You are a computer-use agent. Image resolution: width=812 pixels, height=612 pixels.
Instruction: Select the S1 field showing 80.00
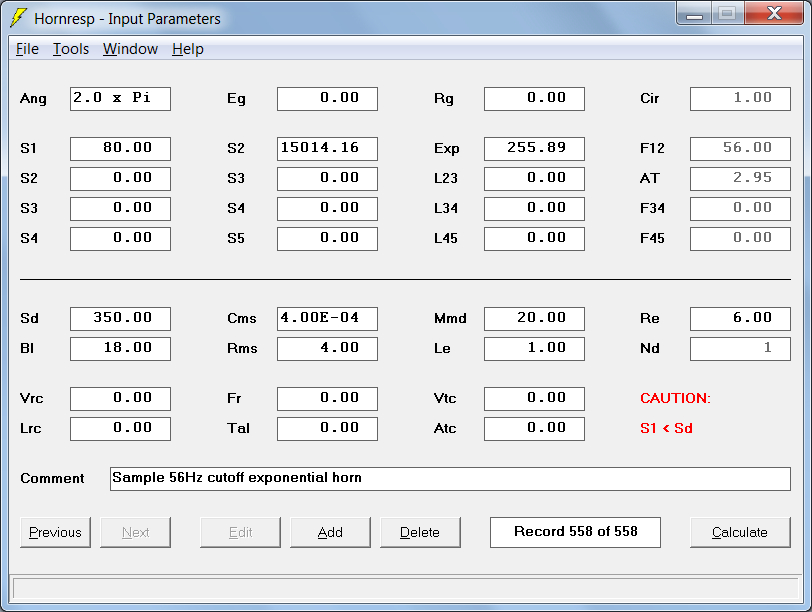120,149
